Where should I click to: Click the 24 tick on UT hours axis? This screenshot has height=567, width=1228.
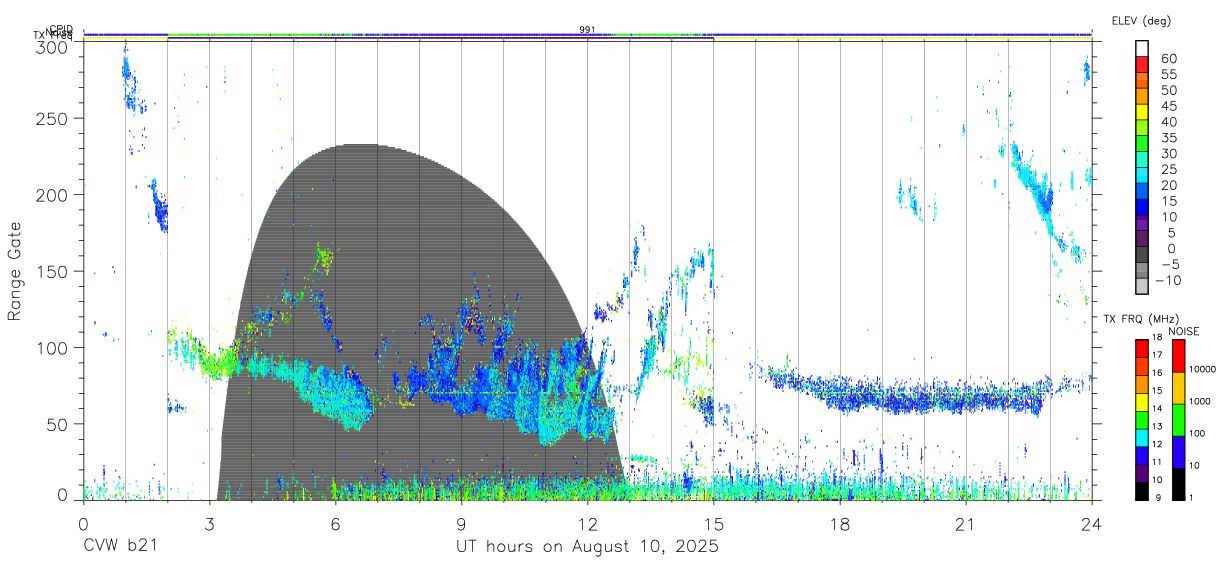click(x=1092, y=523)
